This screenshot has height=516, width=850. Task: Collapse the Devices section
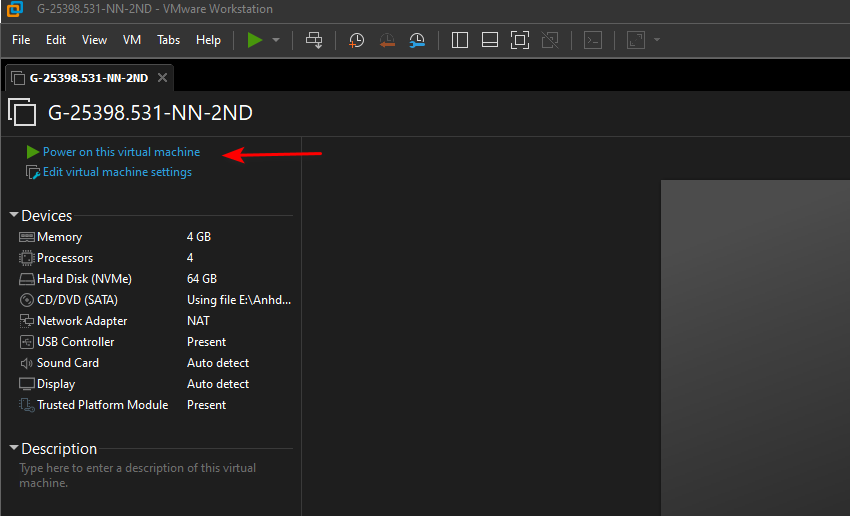coord(14,215)
